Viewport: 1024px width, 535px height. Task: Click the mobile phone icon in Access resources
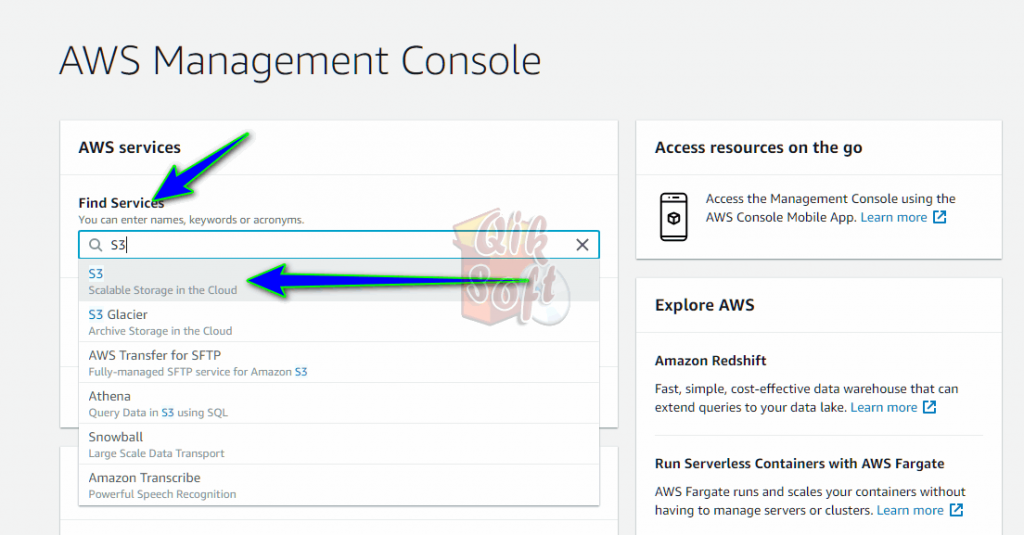(x=673, y=217)
